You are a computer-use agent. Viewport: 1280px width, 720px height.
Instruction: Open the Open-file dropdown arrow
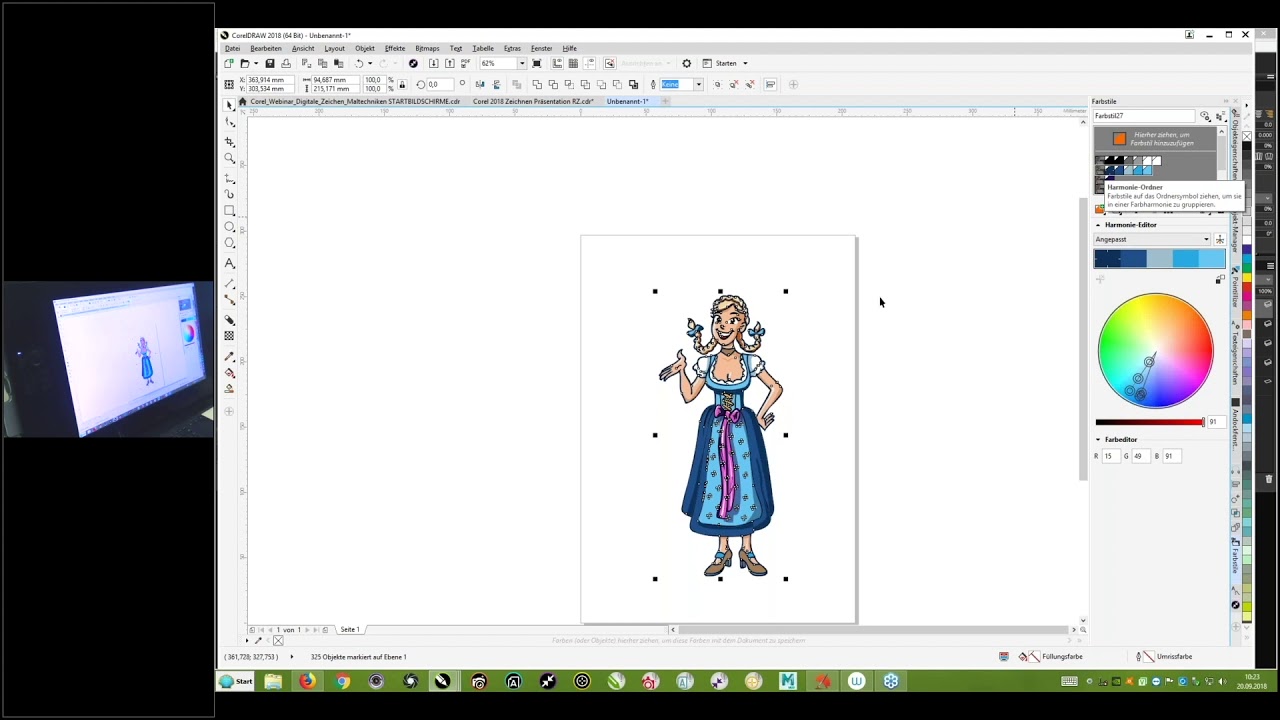point(256,63)
